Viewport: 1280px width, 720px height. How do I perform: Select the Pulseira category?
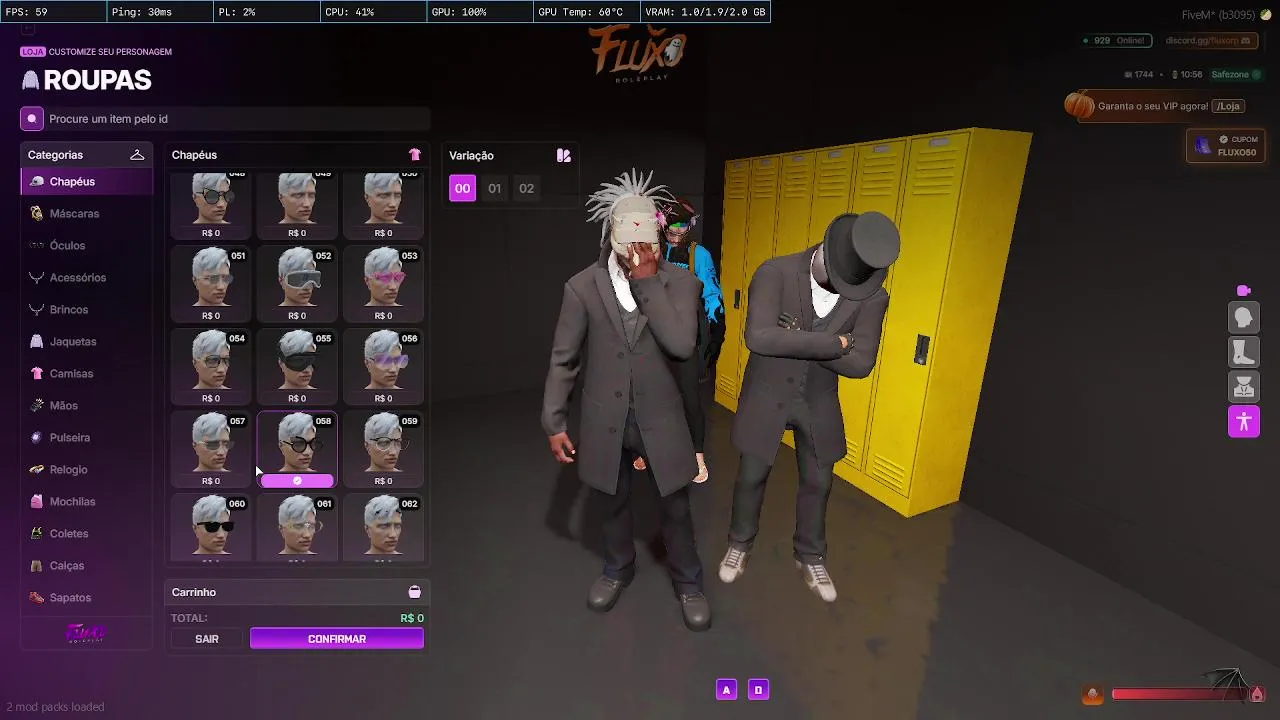pyautogui.click(x=87, y=438)
